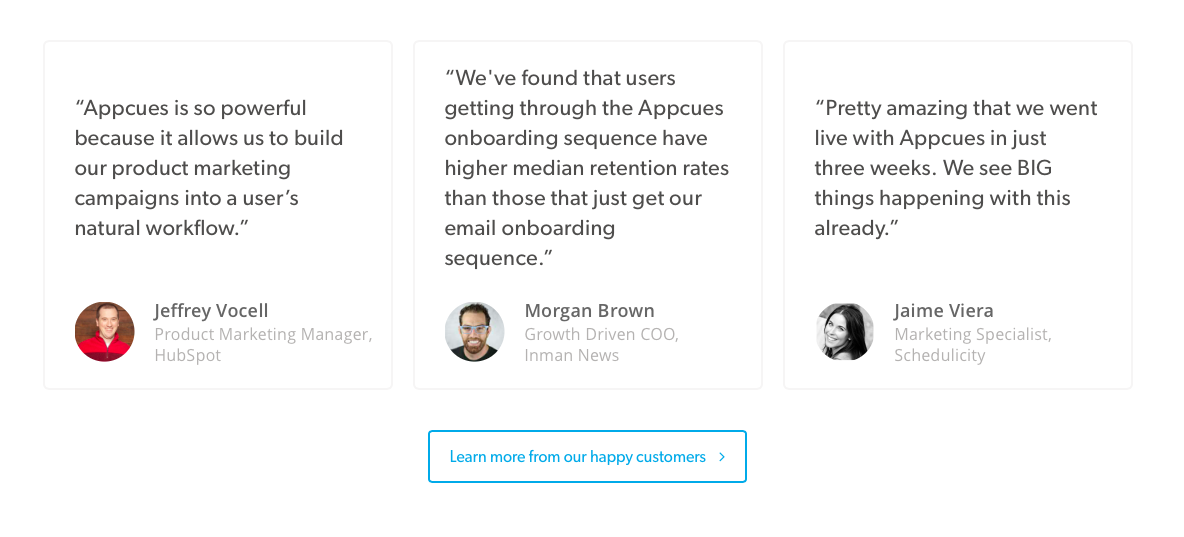Select the Morgan Brown name text

coord(590,311)
